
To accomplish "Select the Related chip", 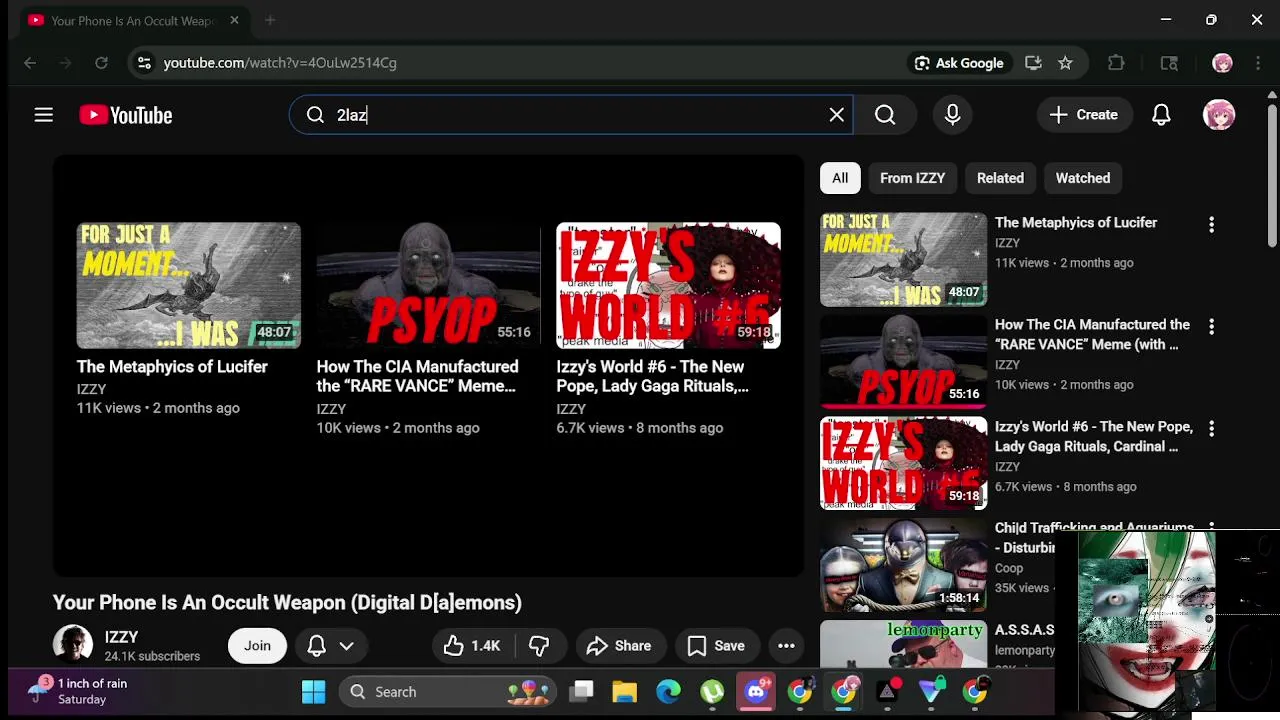I will point(1000,178).
